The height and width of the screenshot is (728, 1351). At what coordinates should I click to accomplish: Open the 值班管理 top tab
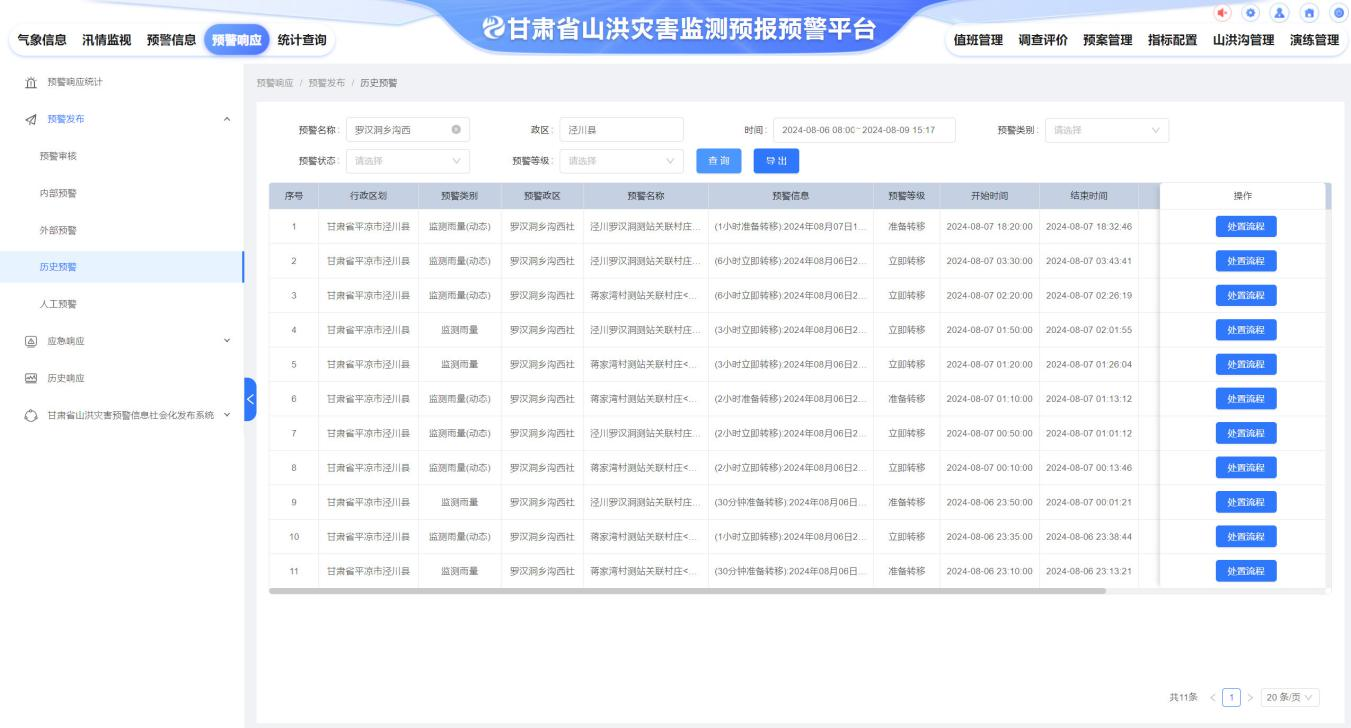click(978, 39)
